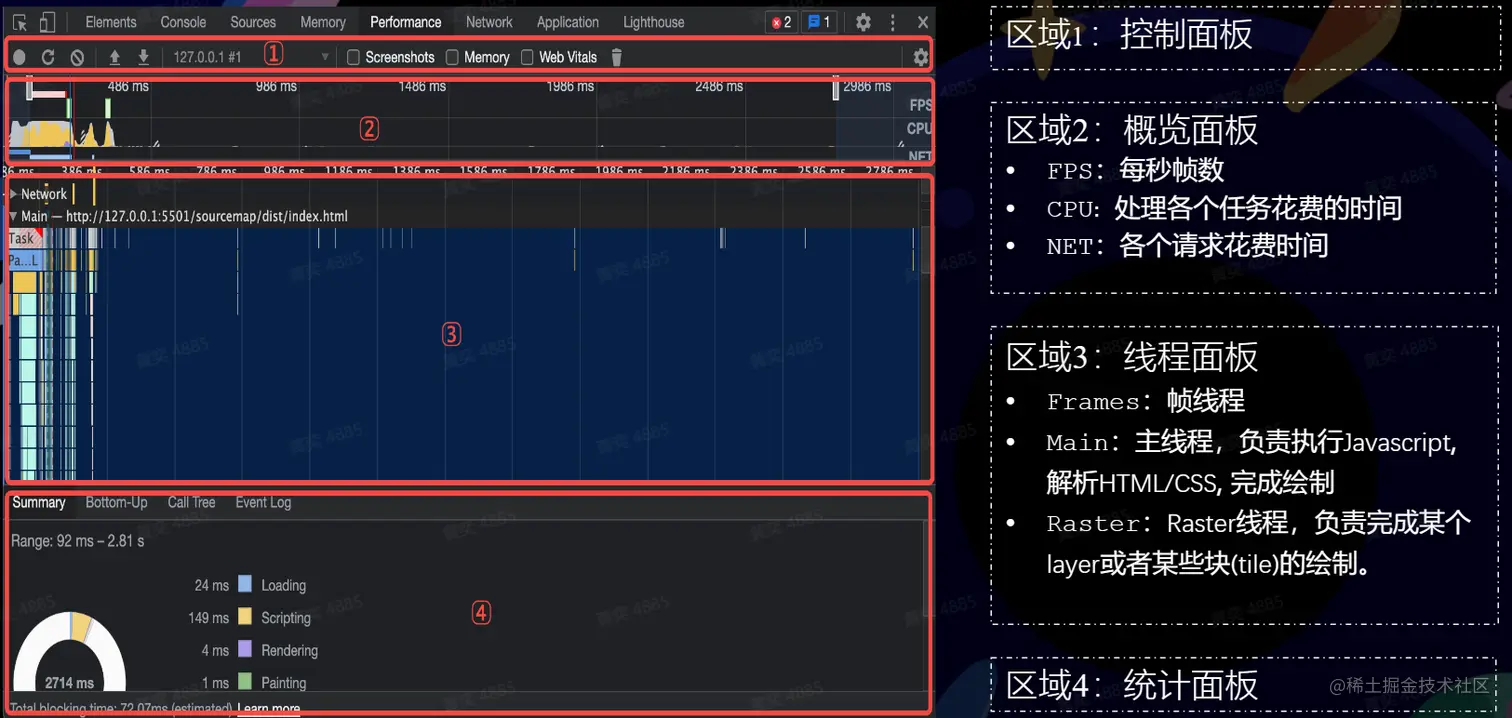This screenshot has height=718, width=1512.
Task: Select the Summary tab
Action: (x=39, y=502)
